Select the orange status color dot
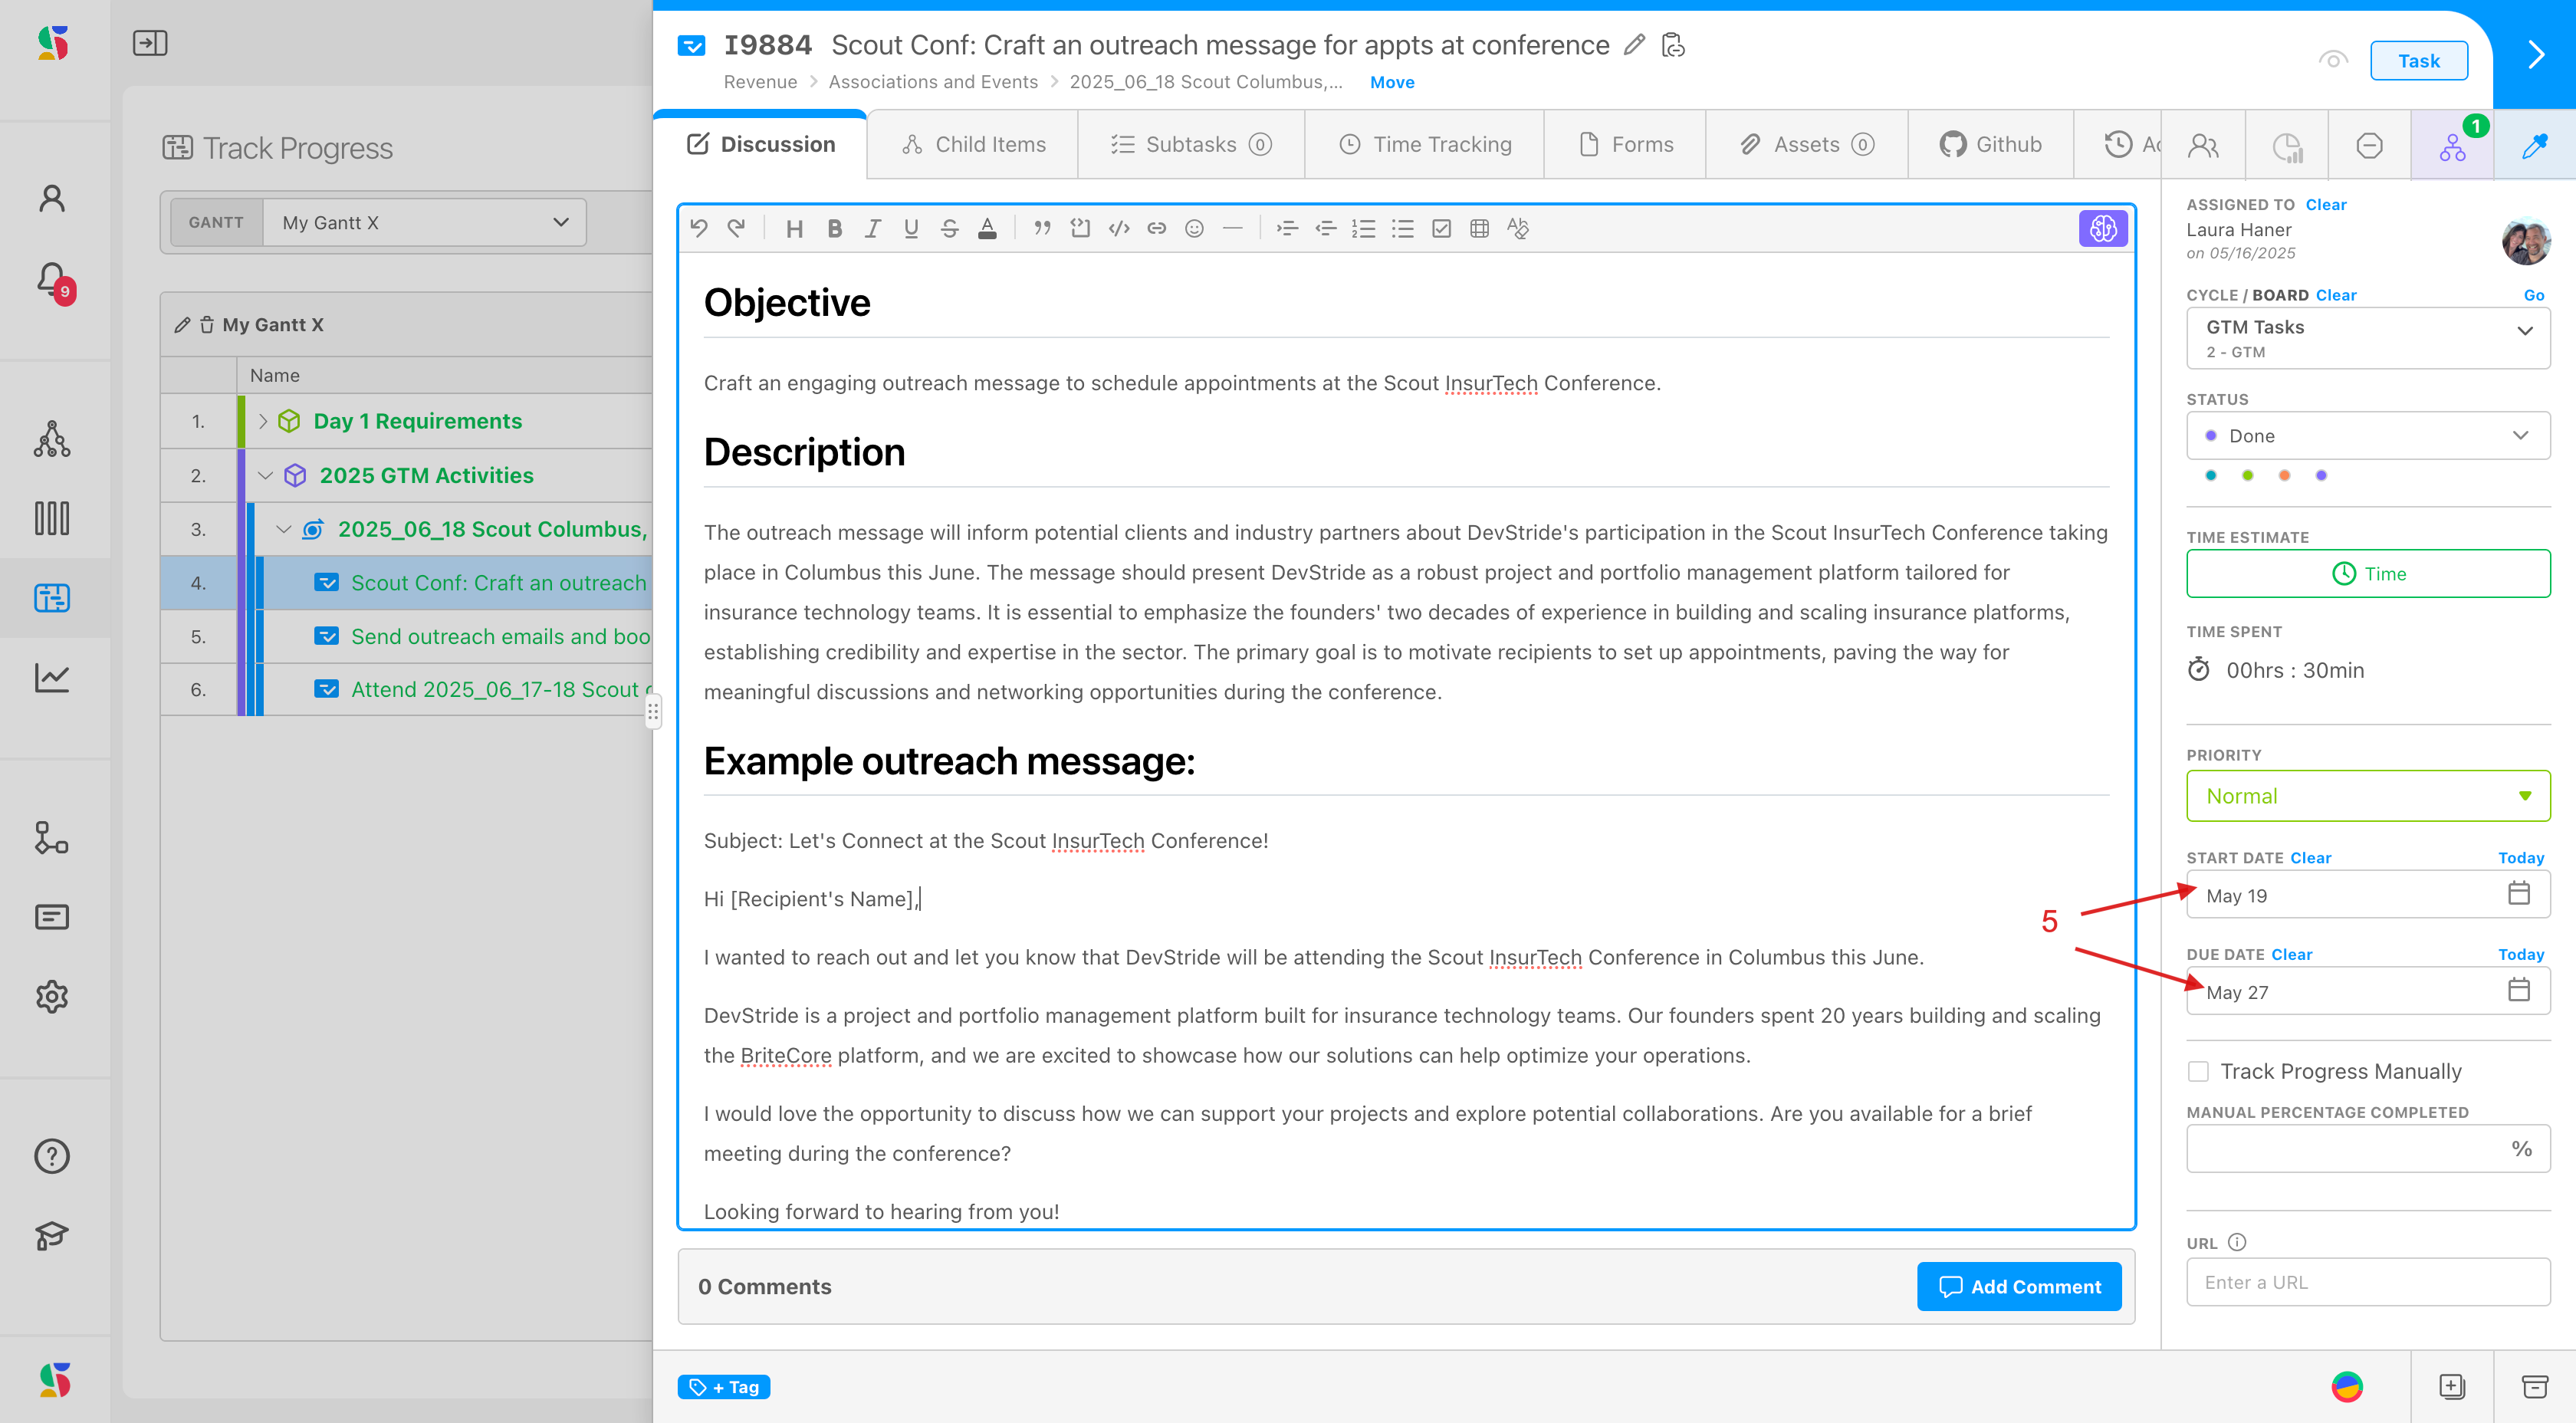2576x1423 pixels. [2284, 476]
